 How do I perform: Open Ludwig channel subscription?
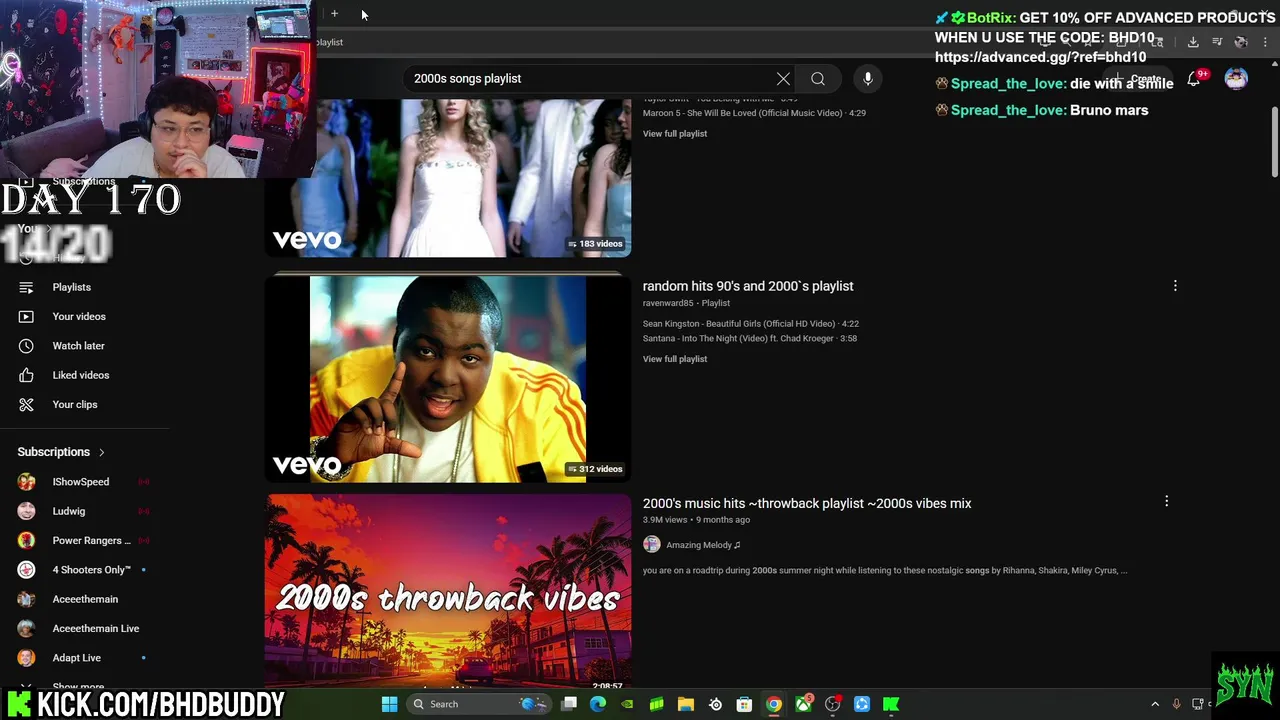pyautogui.click(x=69, y=511)
